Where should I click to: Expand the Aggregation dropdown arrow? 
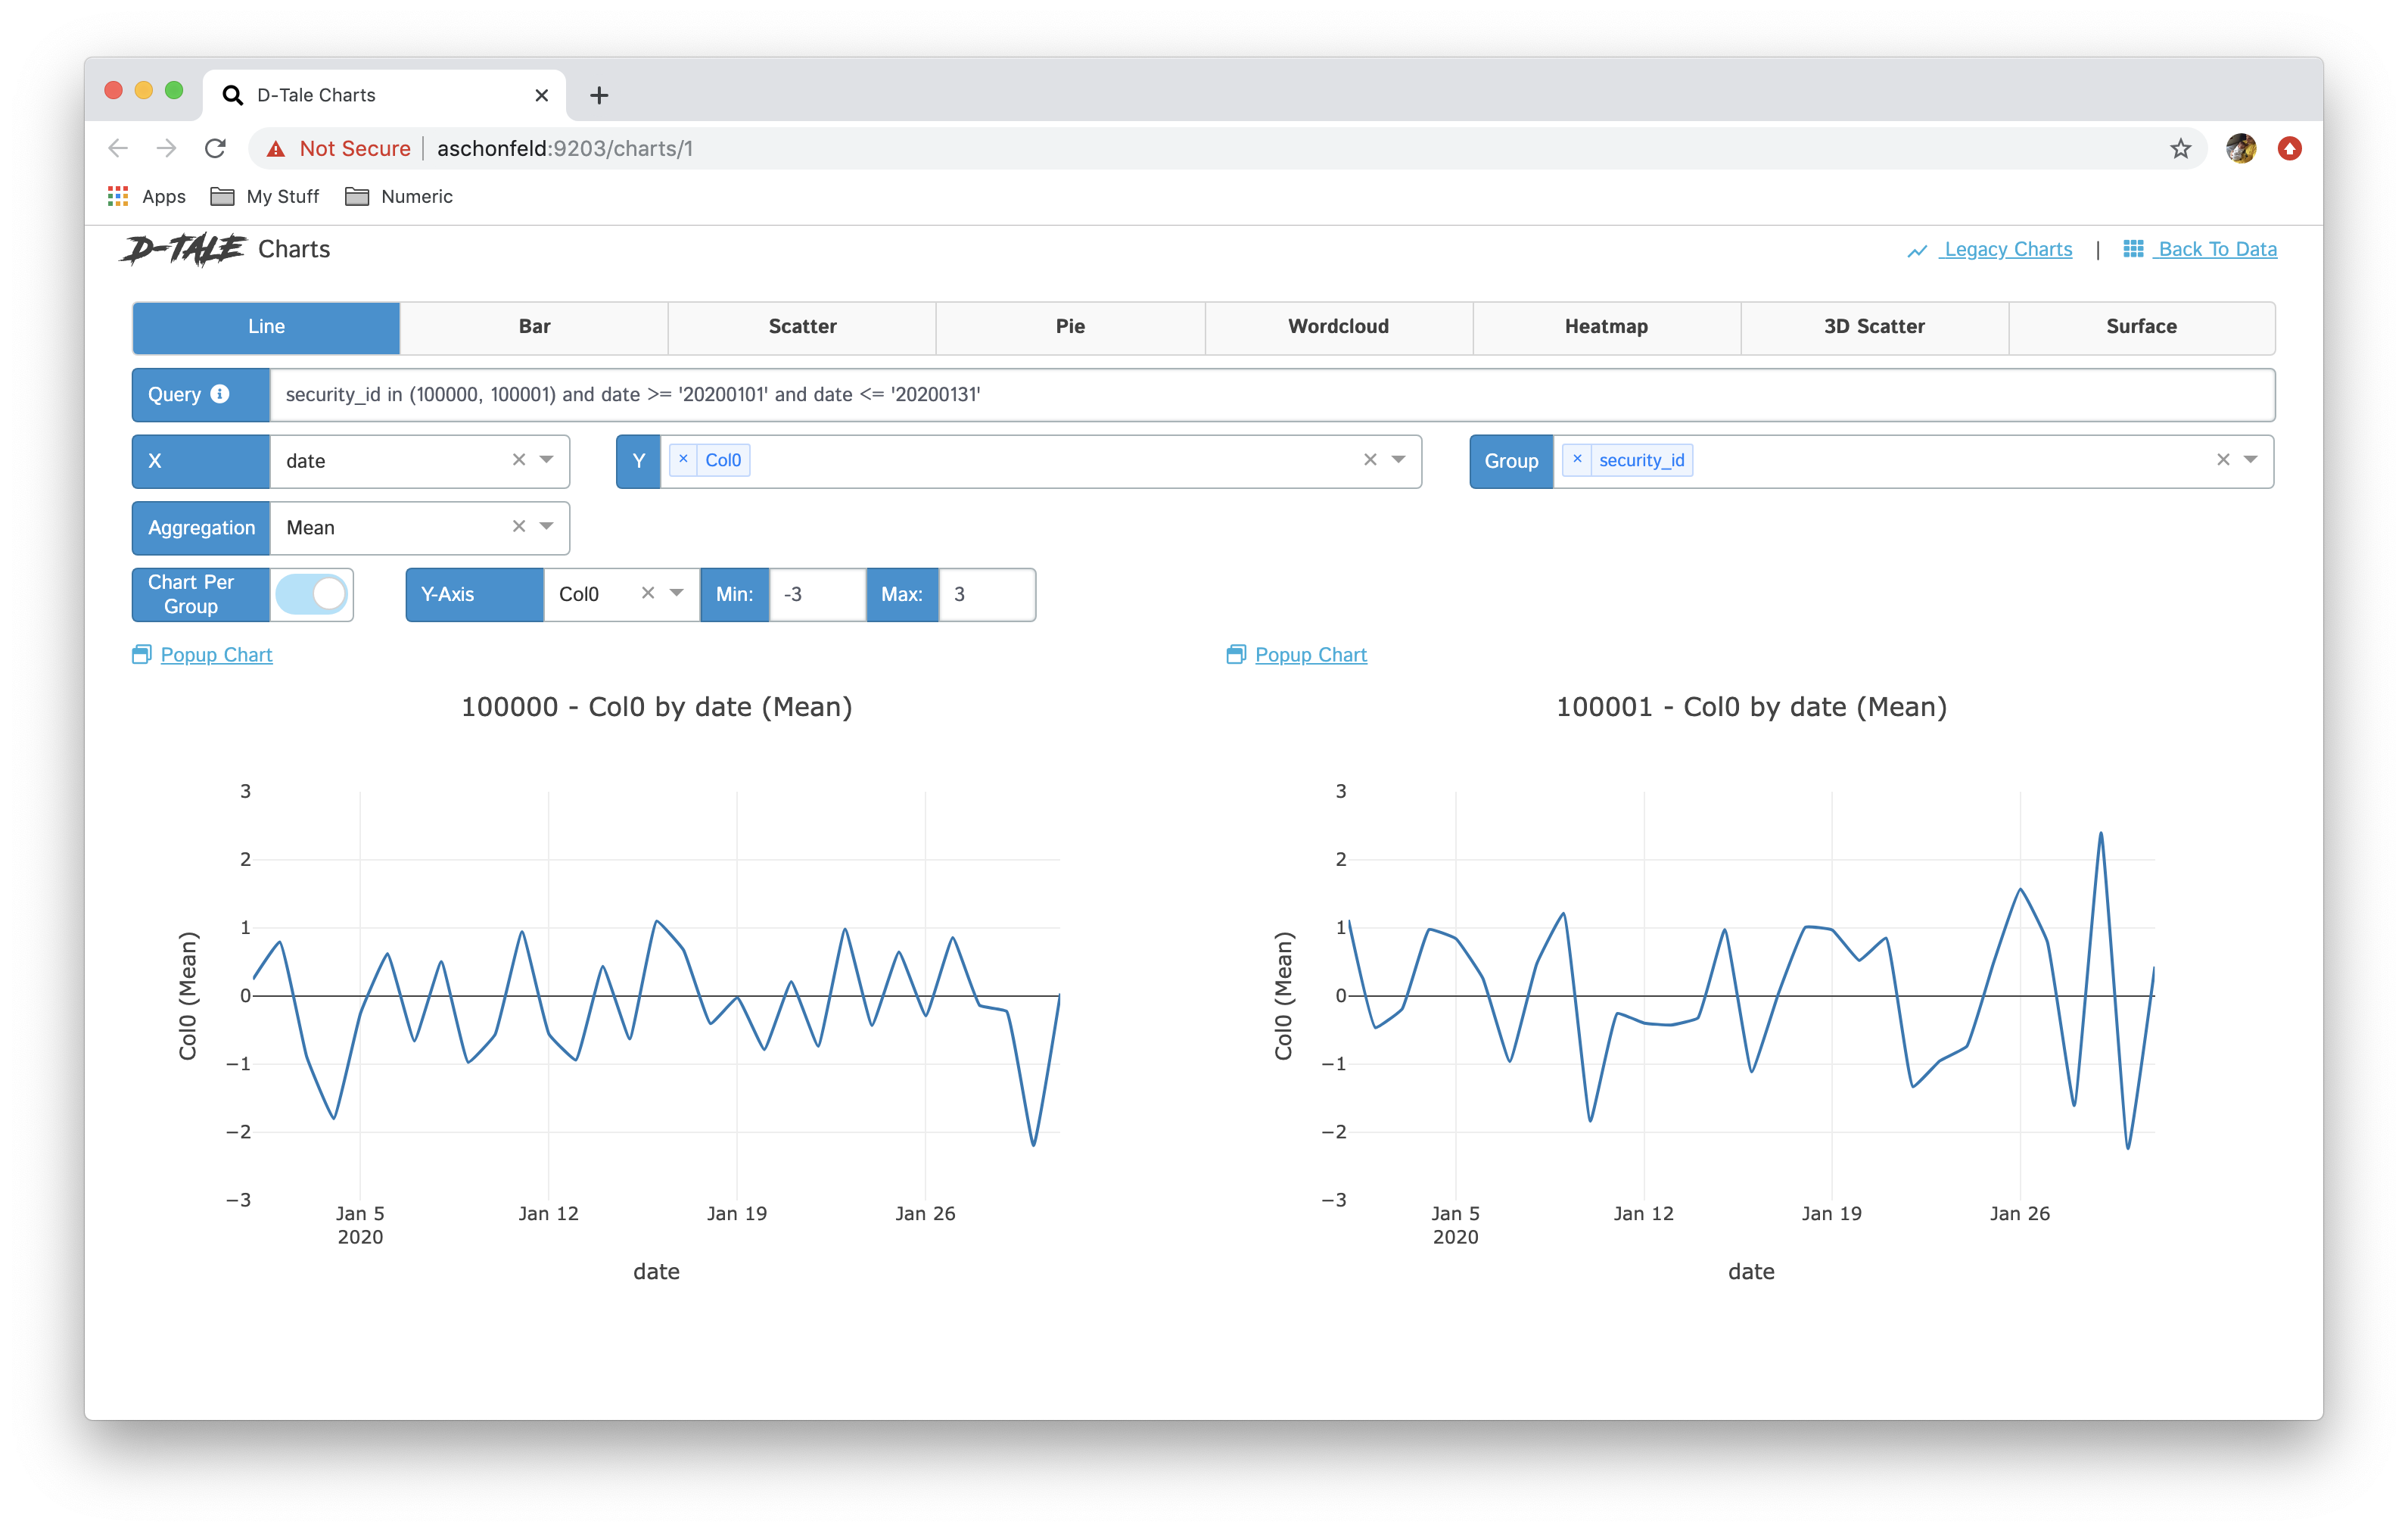547,527
